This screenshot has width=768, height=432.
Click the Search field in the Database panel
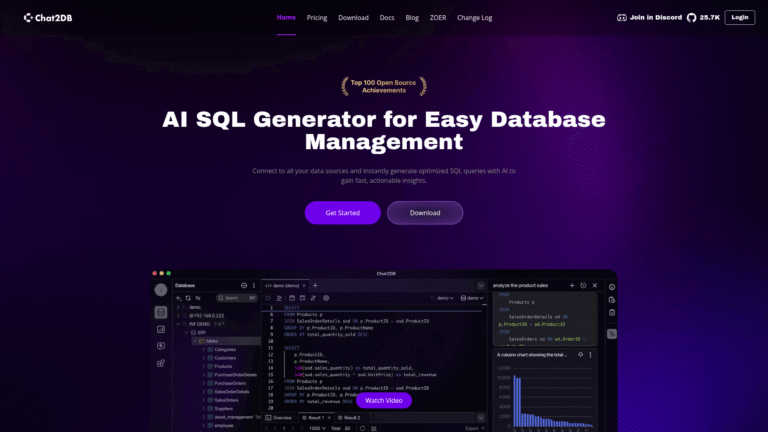tap(237, 298)
